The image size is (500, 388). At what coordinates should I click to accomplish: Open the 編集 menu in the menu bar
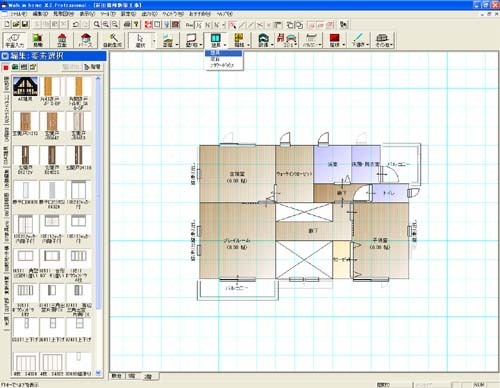pyautogui.click(x=40, y=14)
